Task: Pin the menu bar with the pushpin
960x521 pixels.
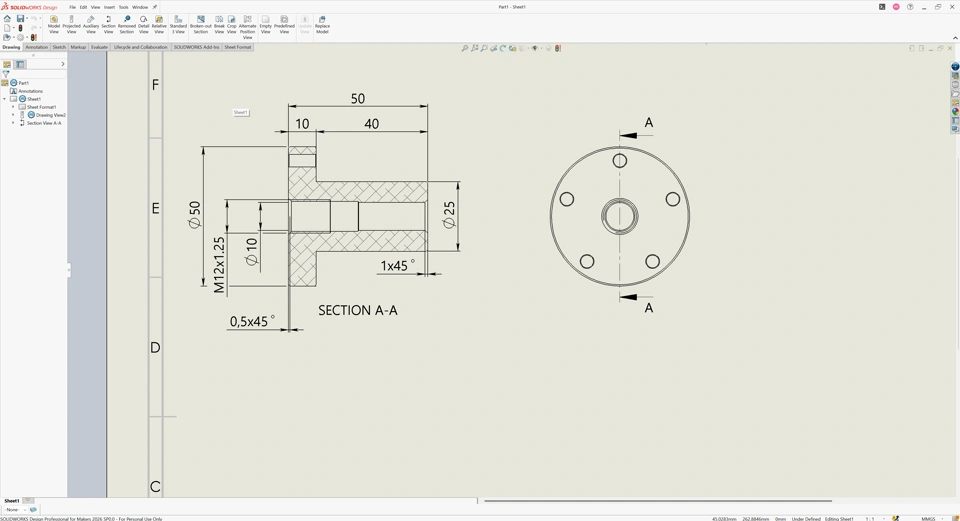Action: click(155, 7)
